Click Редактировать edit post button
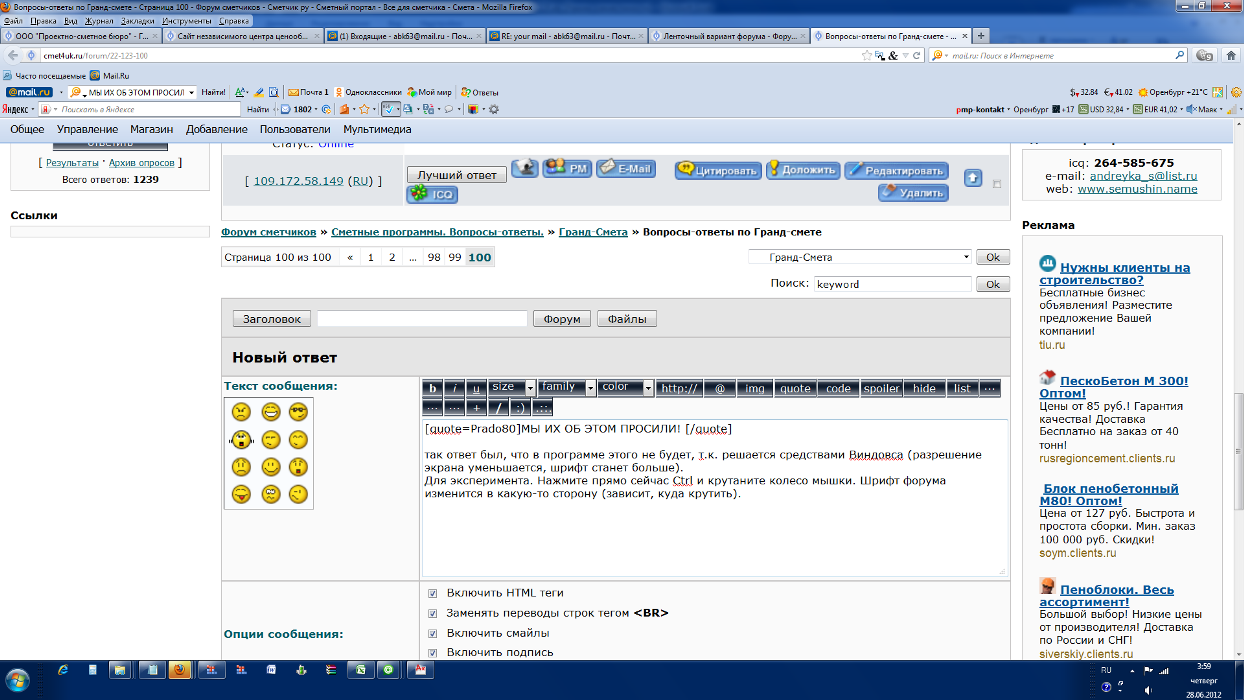This screenshot has height=700, width=1244. click(x=896, y=170)
